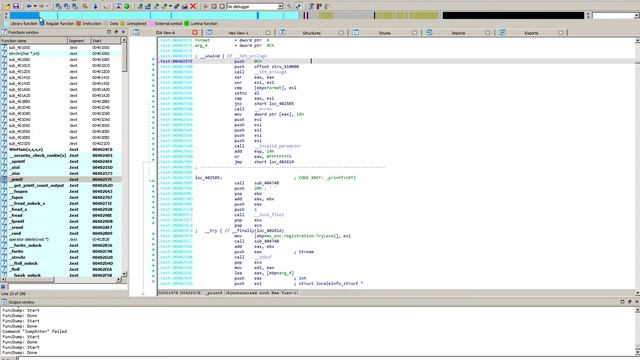This screenshot has height=360, width=640.
Task: Open the Imports tab
Action: click(458, 33)
